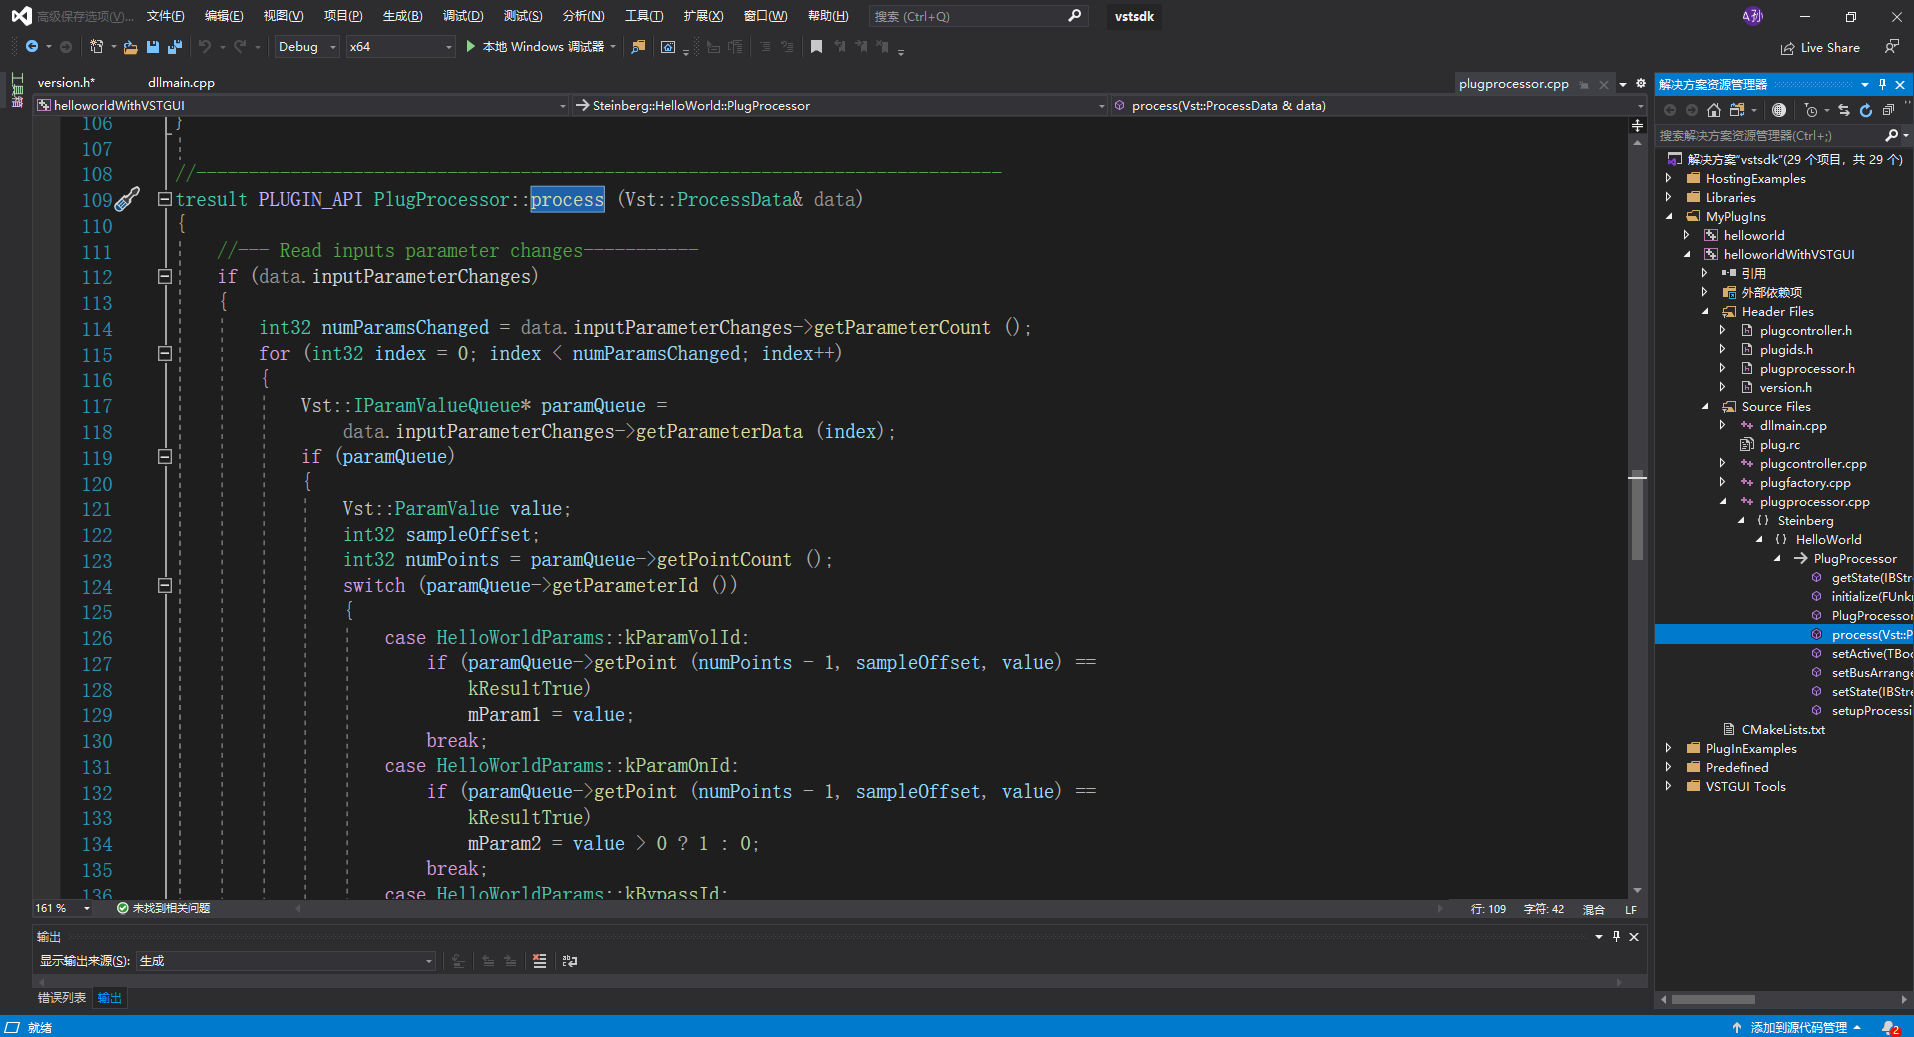
Task: Expand the PlugInExamples folder in the tree
Action: coord(1668,748)
